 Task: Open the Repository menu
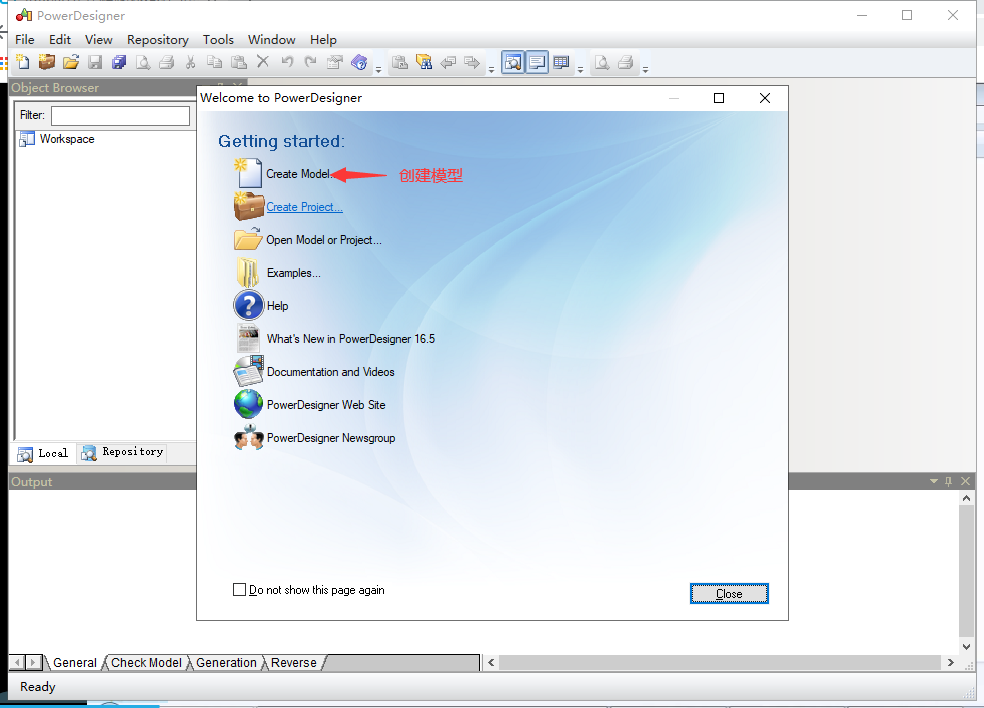click(158, 40)
